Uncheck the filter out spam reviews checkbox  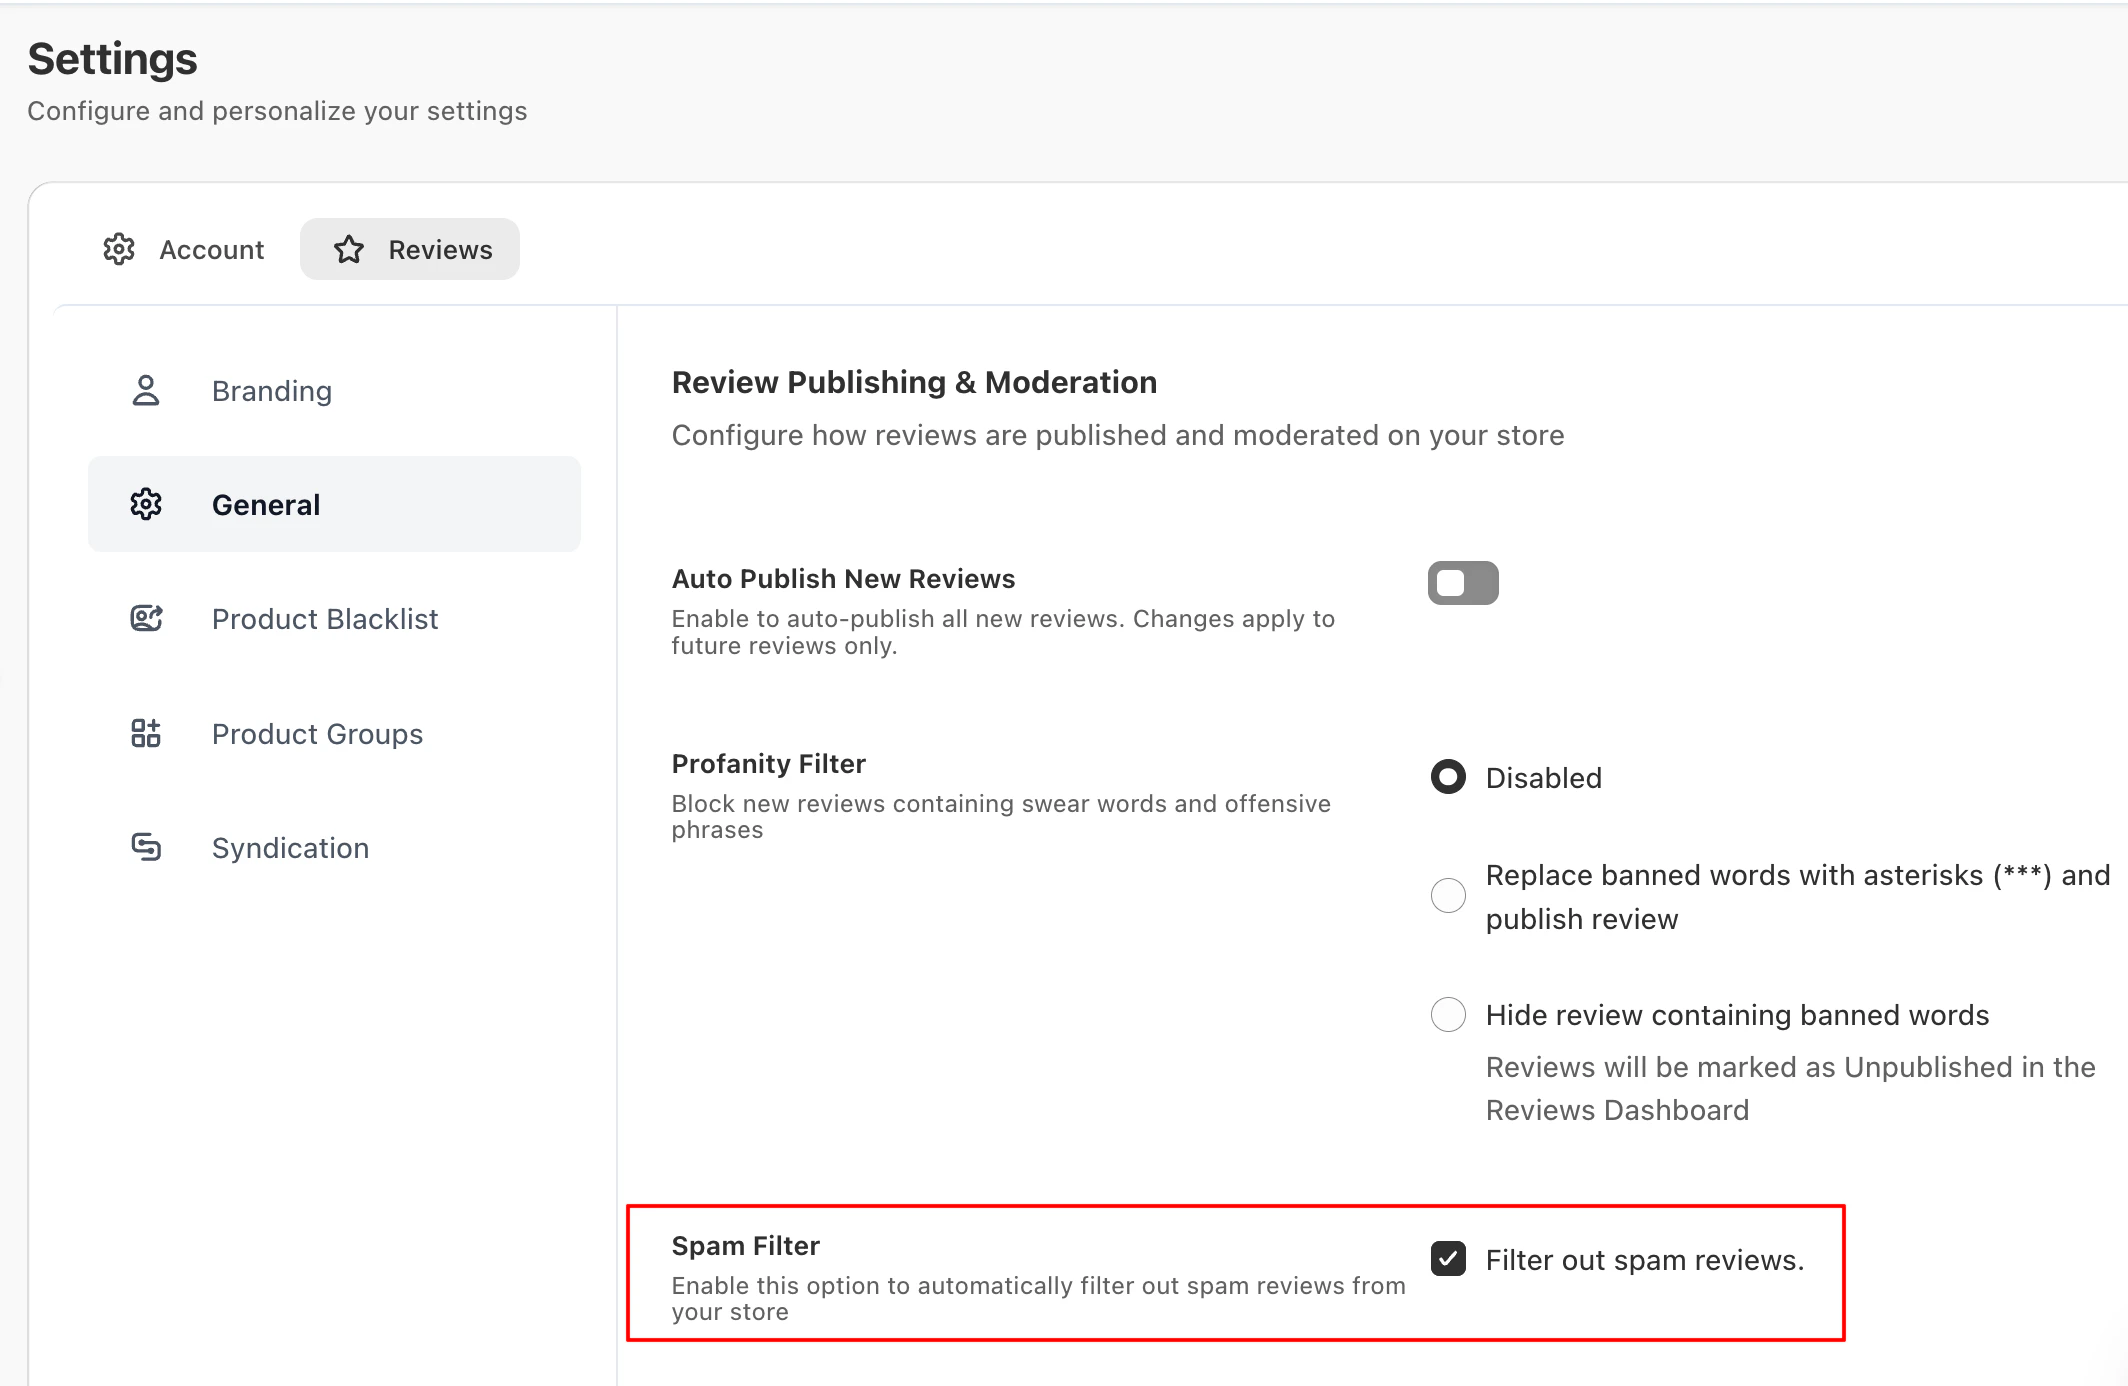[x=1448, y=1259]
